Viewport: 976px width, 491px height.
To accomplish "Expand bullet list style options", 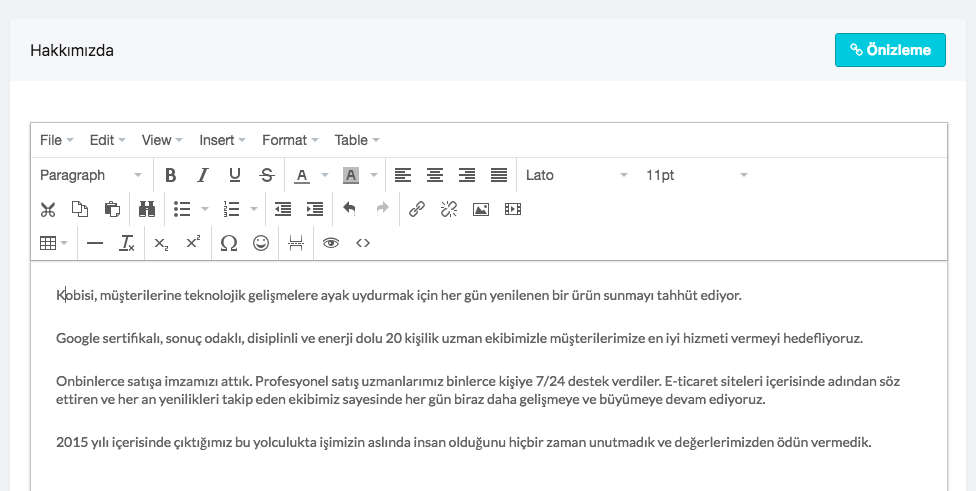I will click(205, 209).
